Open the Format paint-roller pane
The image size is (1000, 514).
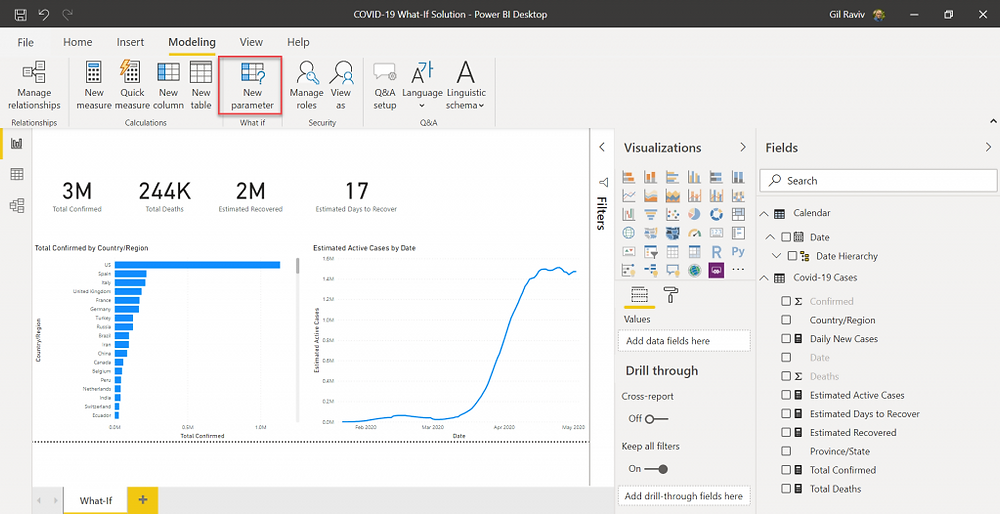[x=671, y=295]
